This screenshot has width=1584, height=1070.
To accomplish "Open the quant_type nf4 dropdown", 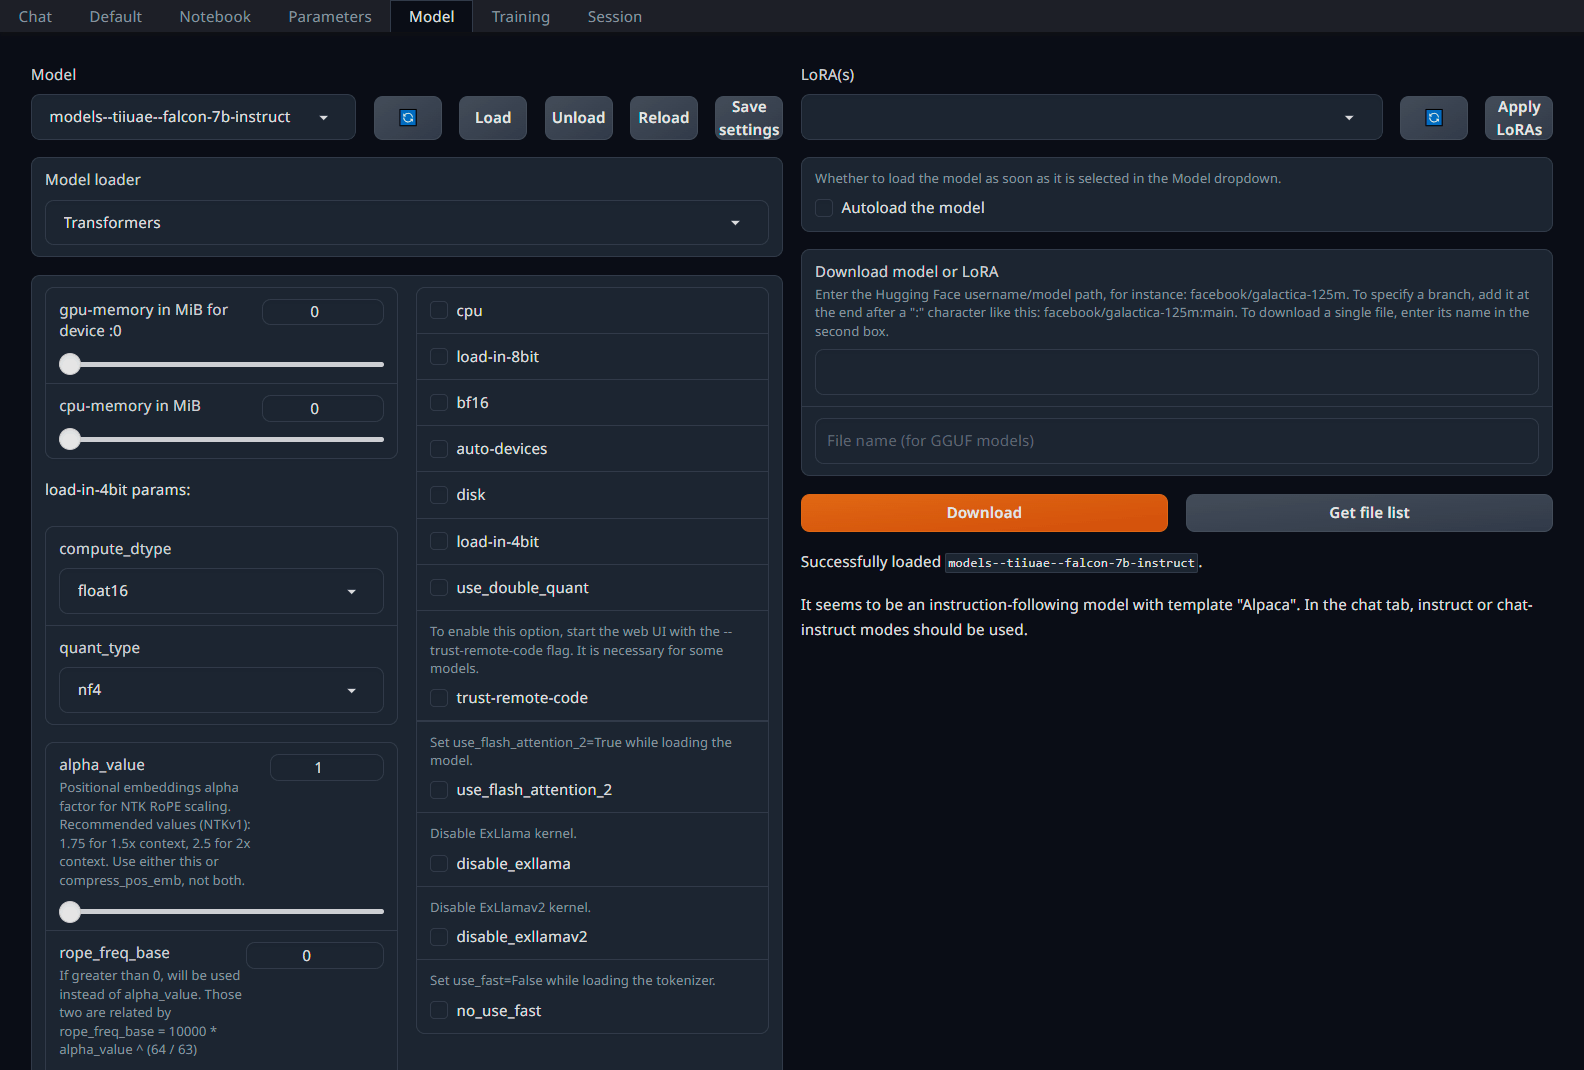I will pyautogui.click(x=221, y=690).
